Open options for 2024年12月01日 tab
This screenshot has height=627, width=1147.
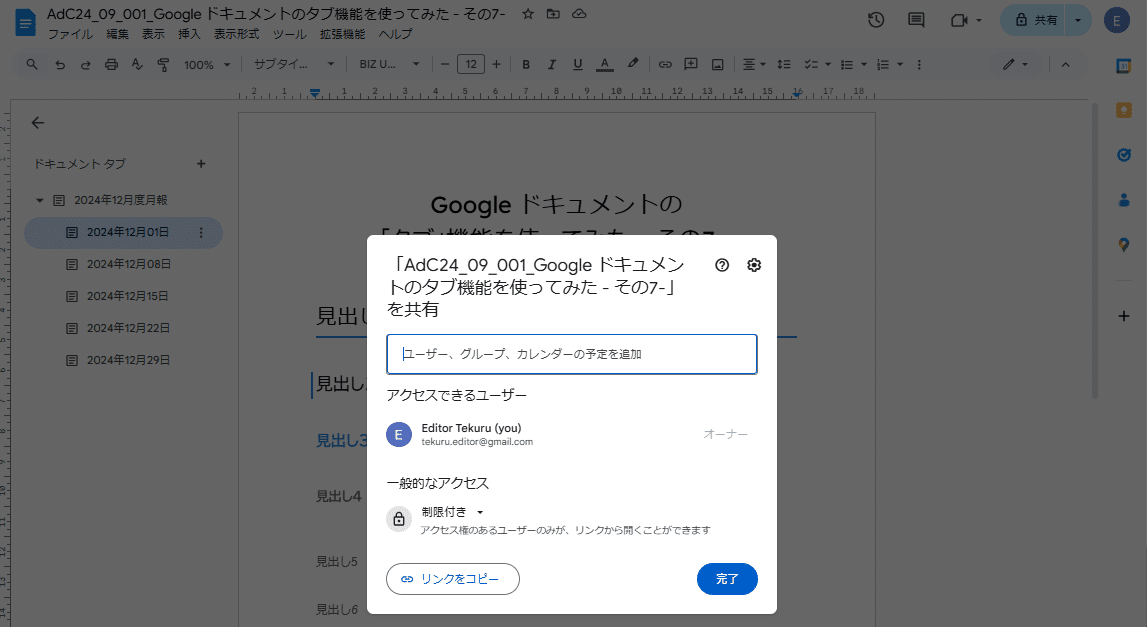pyautogui.click(x=201, y=233)
